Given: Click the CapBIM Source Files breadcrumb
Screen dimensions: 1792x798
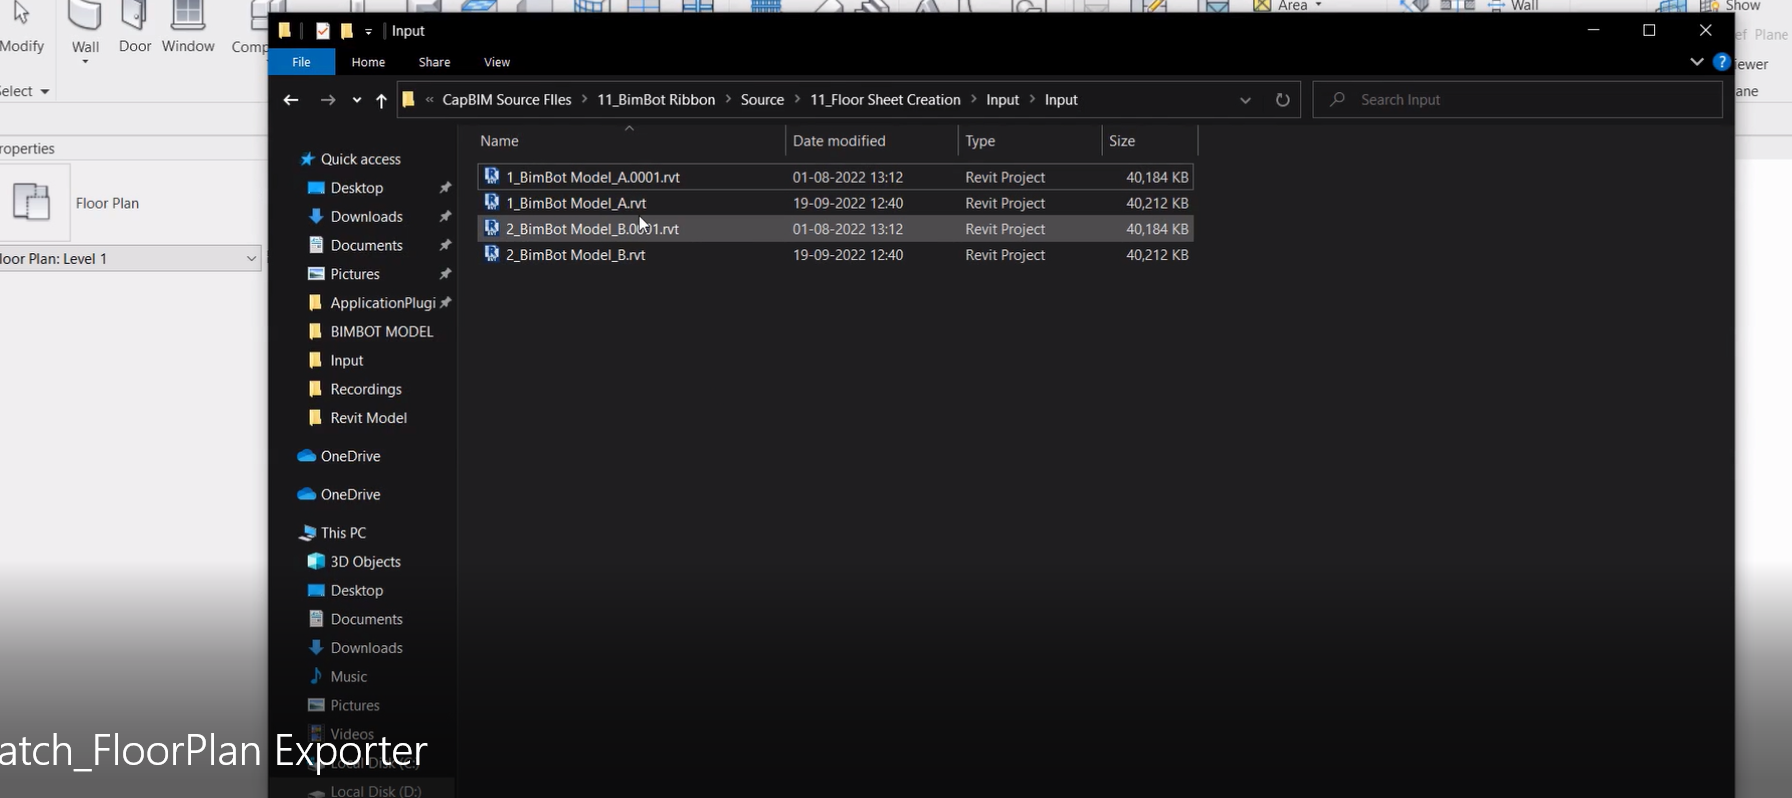Looking at the screenshot, I should point(507,100).
